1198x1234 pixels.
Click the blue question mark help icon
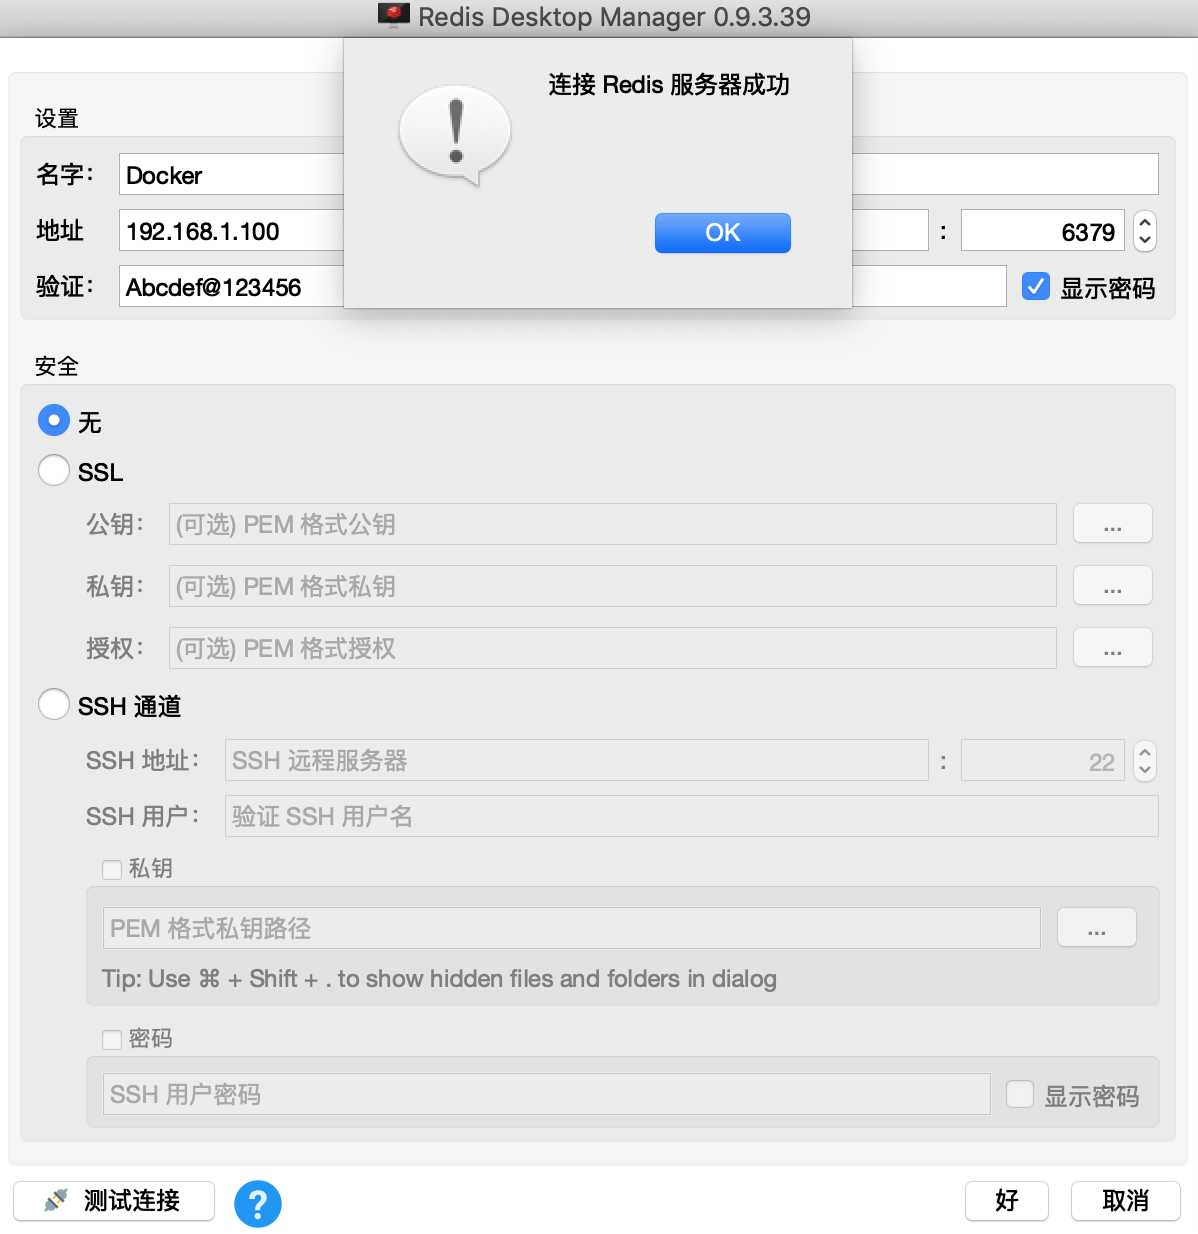258,1203
